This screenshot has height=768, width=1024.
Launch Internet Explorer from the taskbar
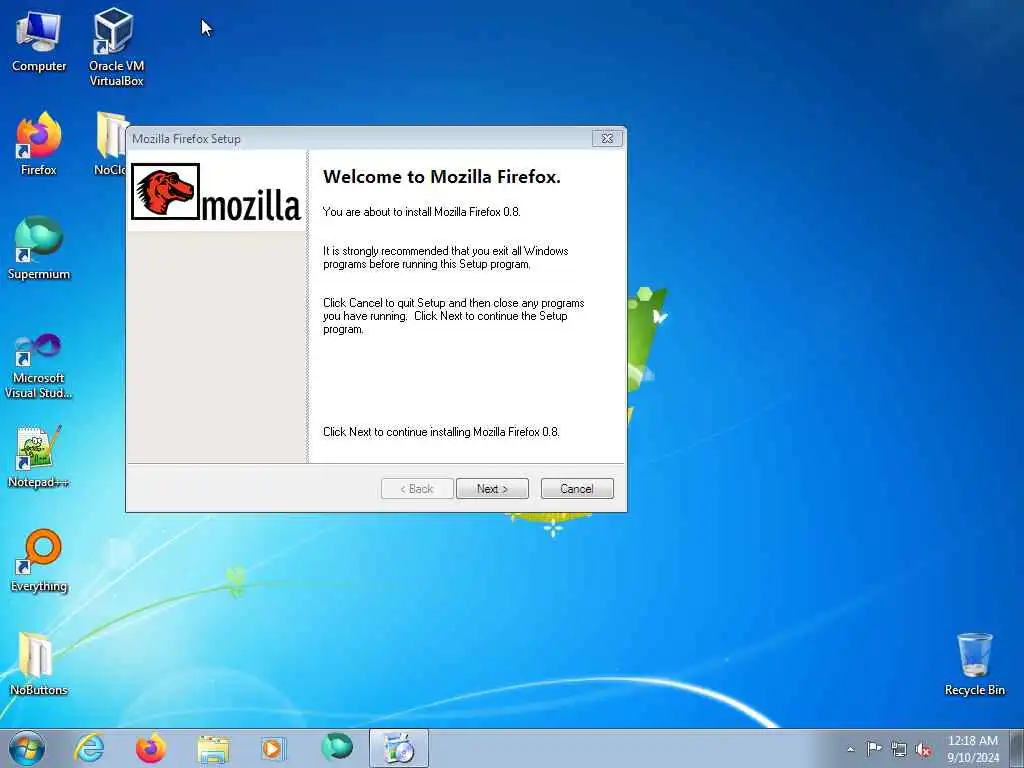point(89,748)
